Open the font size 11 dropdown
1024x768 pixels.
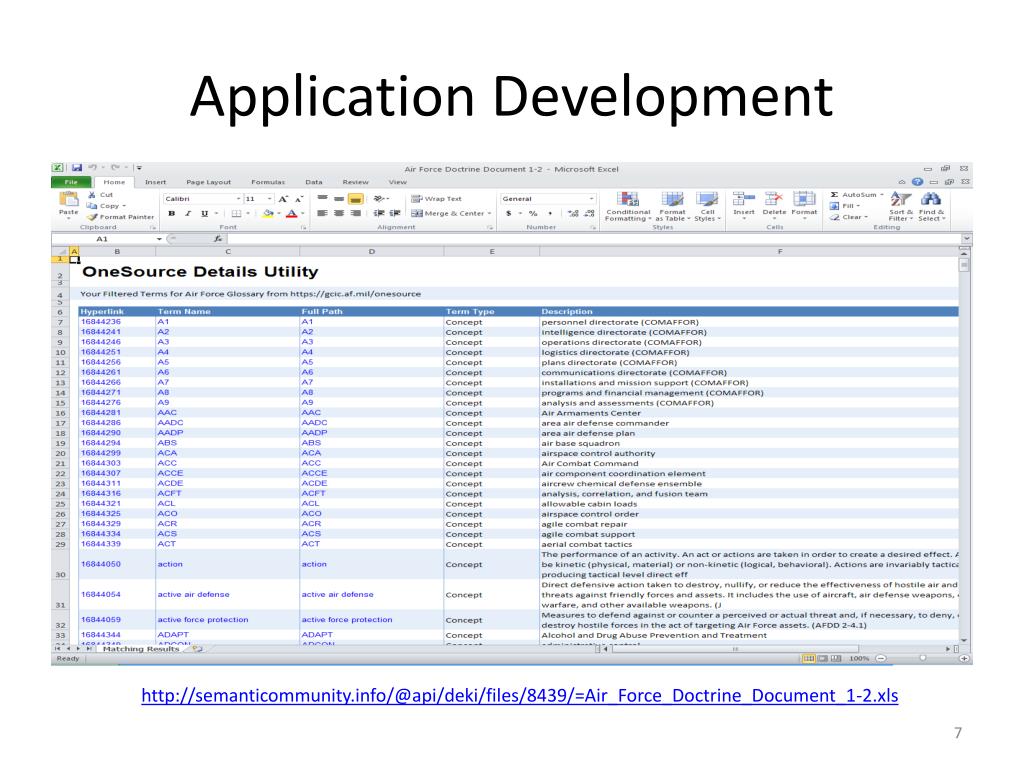(270, 199)
